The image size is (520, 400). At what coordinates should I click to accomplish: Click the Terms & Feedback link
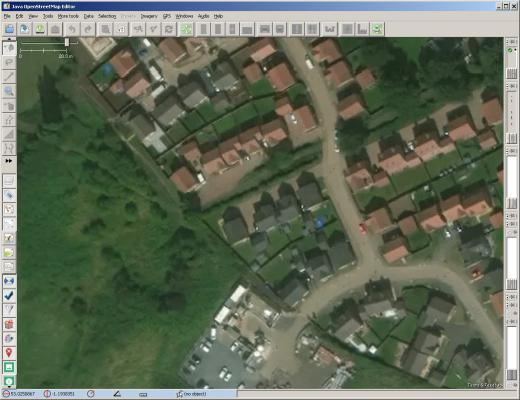(484, 385)
